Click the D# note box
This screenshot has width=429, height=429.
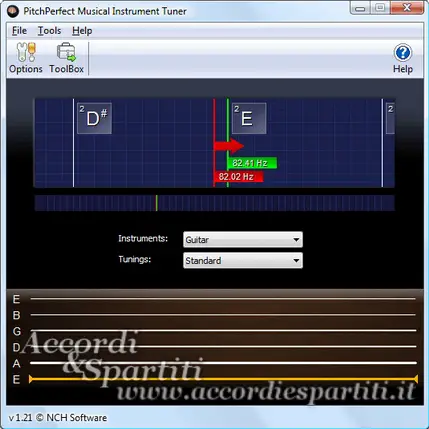point(94,118)
